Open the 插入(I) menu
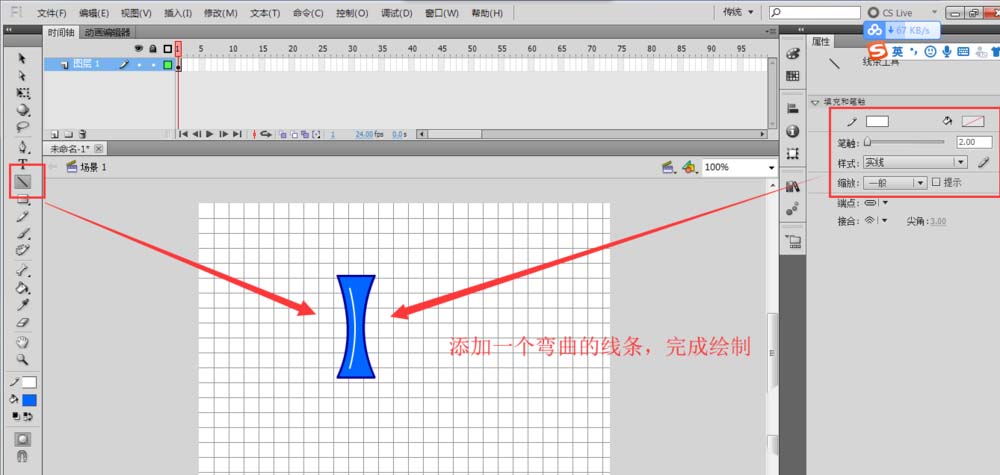The width and height of the screenshot is (1000, 475). (178, 13)
